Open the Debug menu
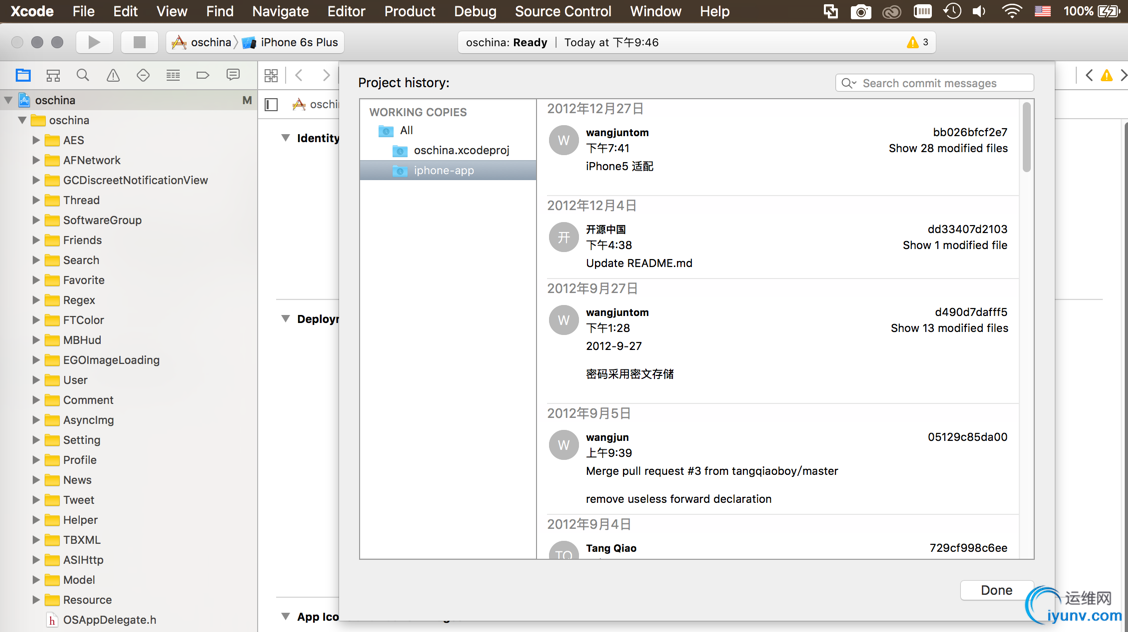The image size is (1128, 632). tap(475, 12)
